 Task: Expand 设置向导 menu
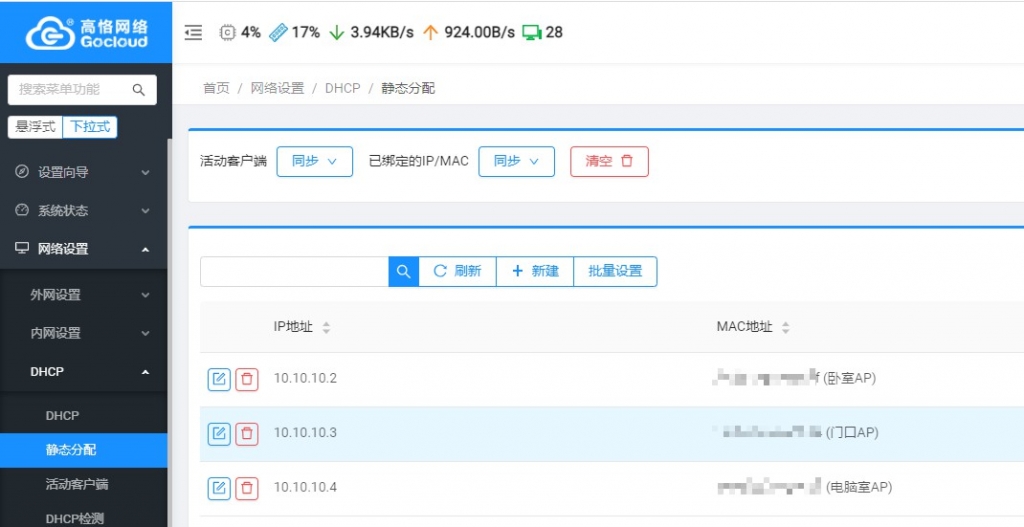pyautogui.click(x=84, y=172)
